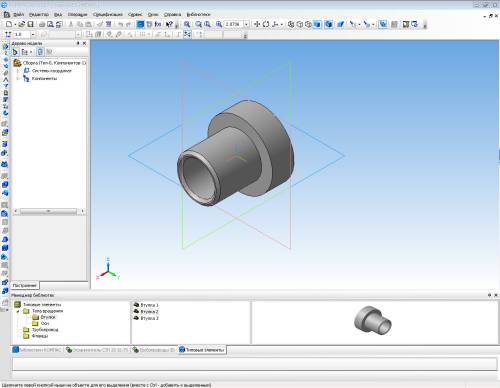Open the Спецификация menu

point(107,14)
